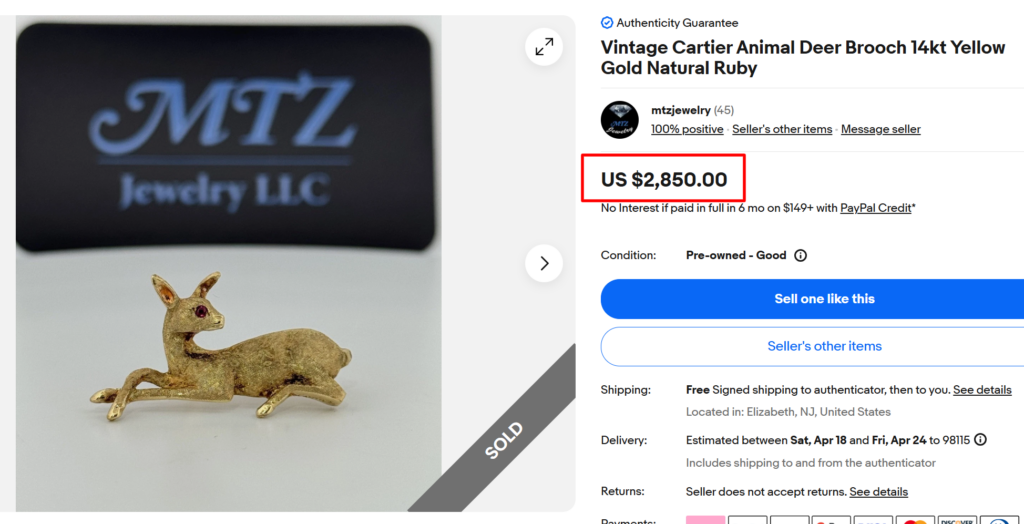Open the delivery estimate info icon
This screenshot has height=524, width=1024.
point(980,440)
